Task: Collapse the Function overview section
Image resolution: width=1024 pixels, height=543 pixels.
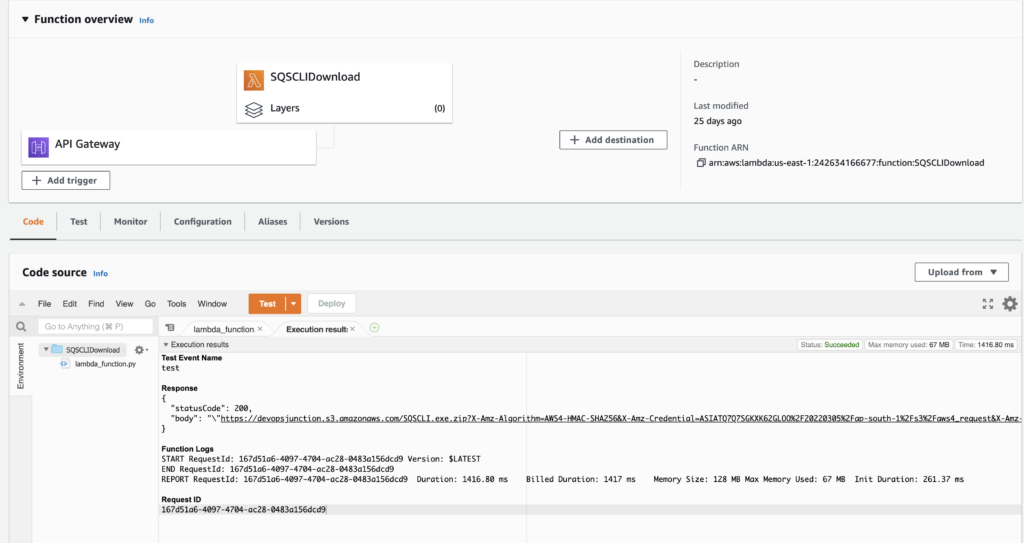Action: point(25,20)
